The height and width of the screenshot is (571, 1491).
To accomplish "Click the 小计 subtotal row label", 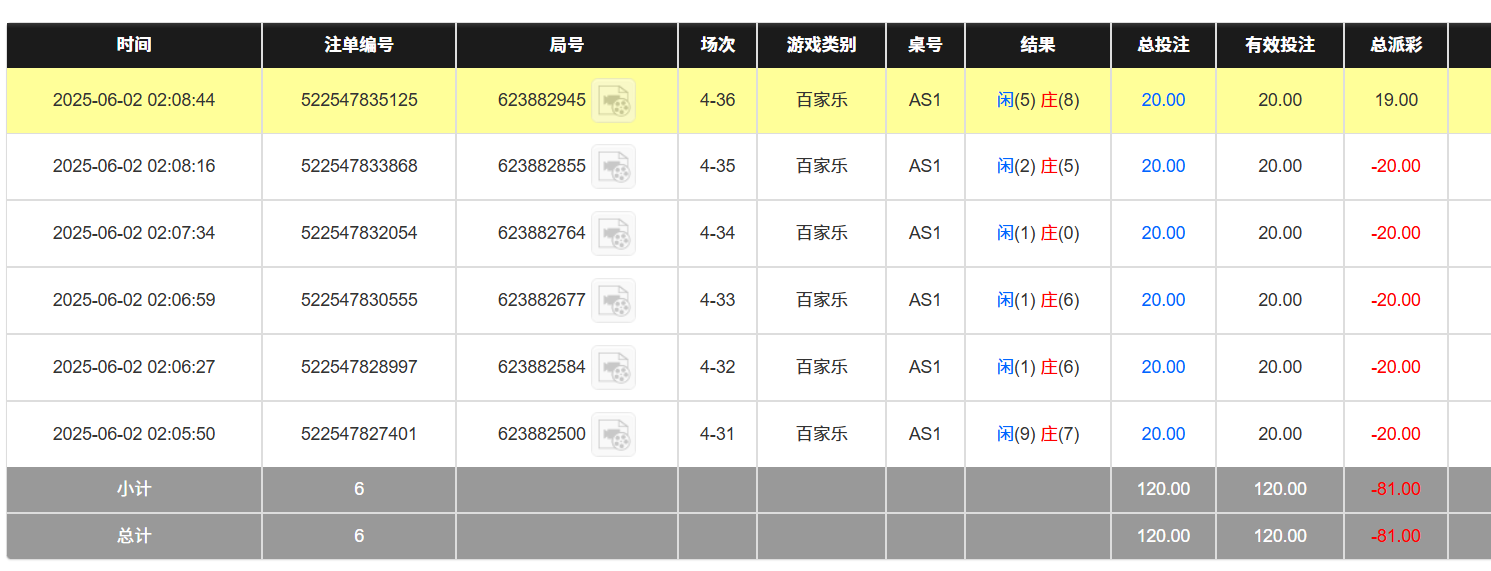I will click(x=134, y=489).
